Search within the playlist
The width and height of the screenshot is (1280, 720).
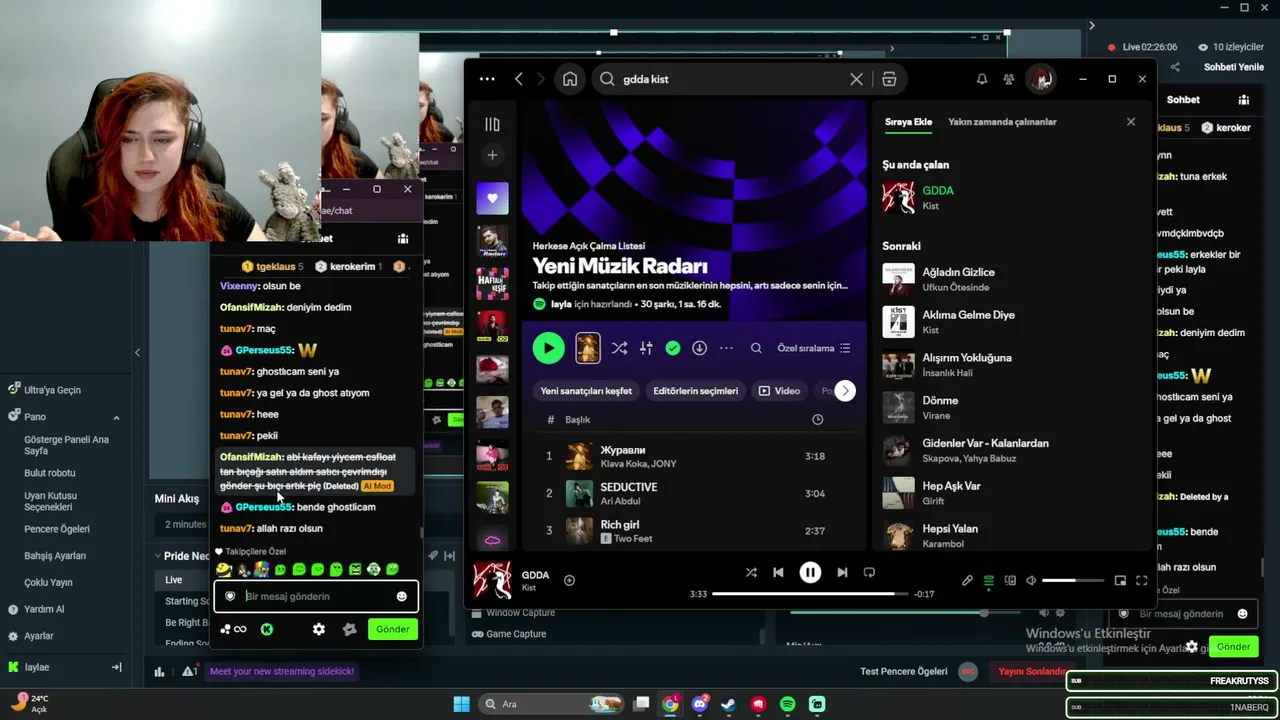pos(756,348)
